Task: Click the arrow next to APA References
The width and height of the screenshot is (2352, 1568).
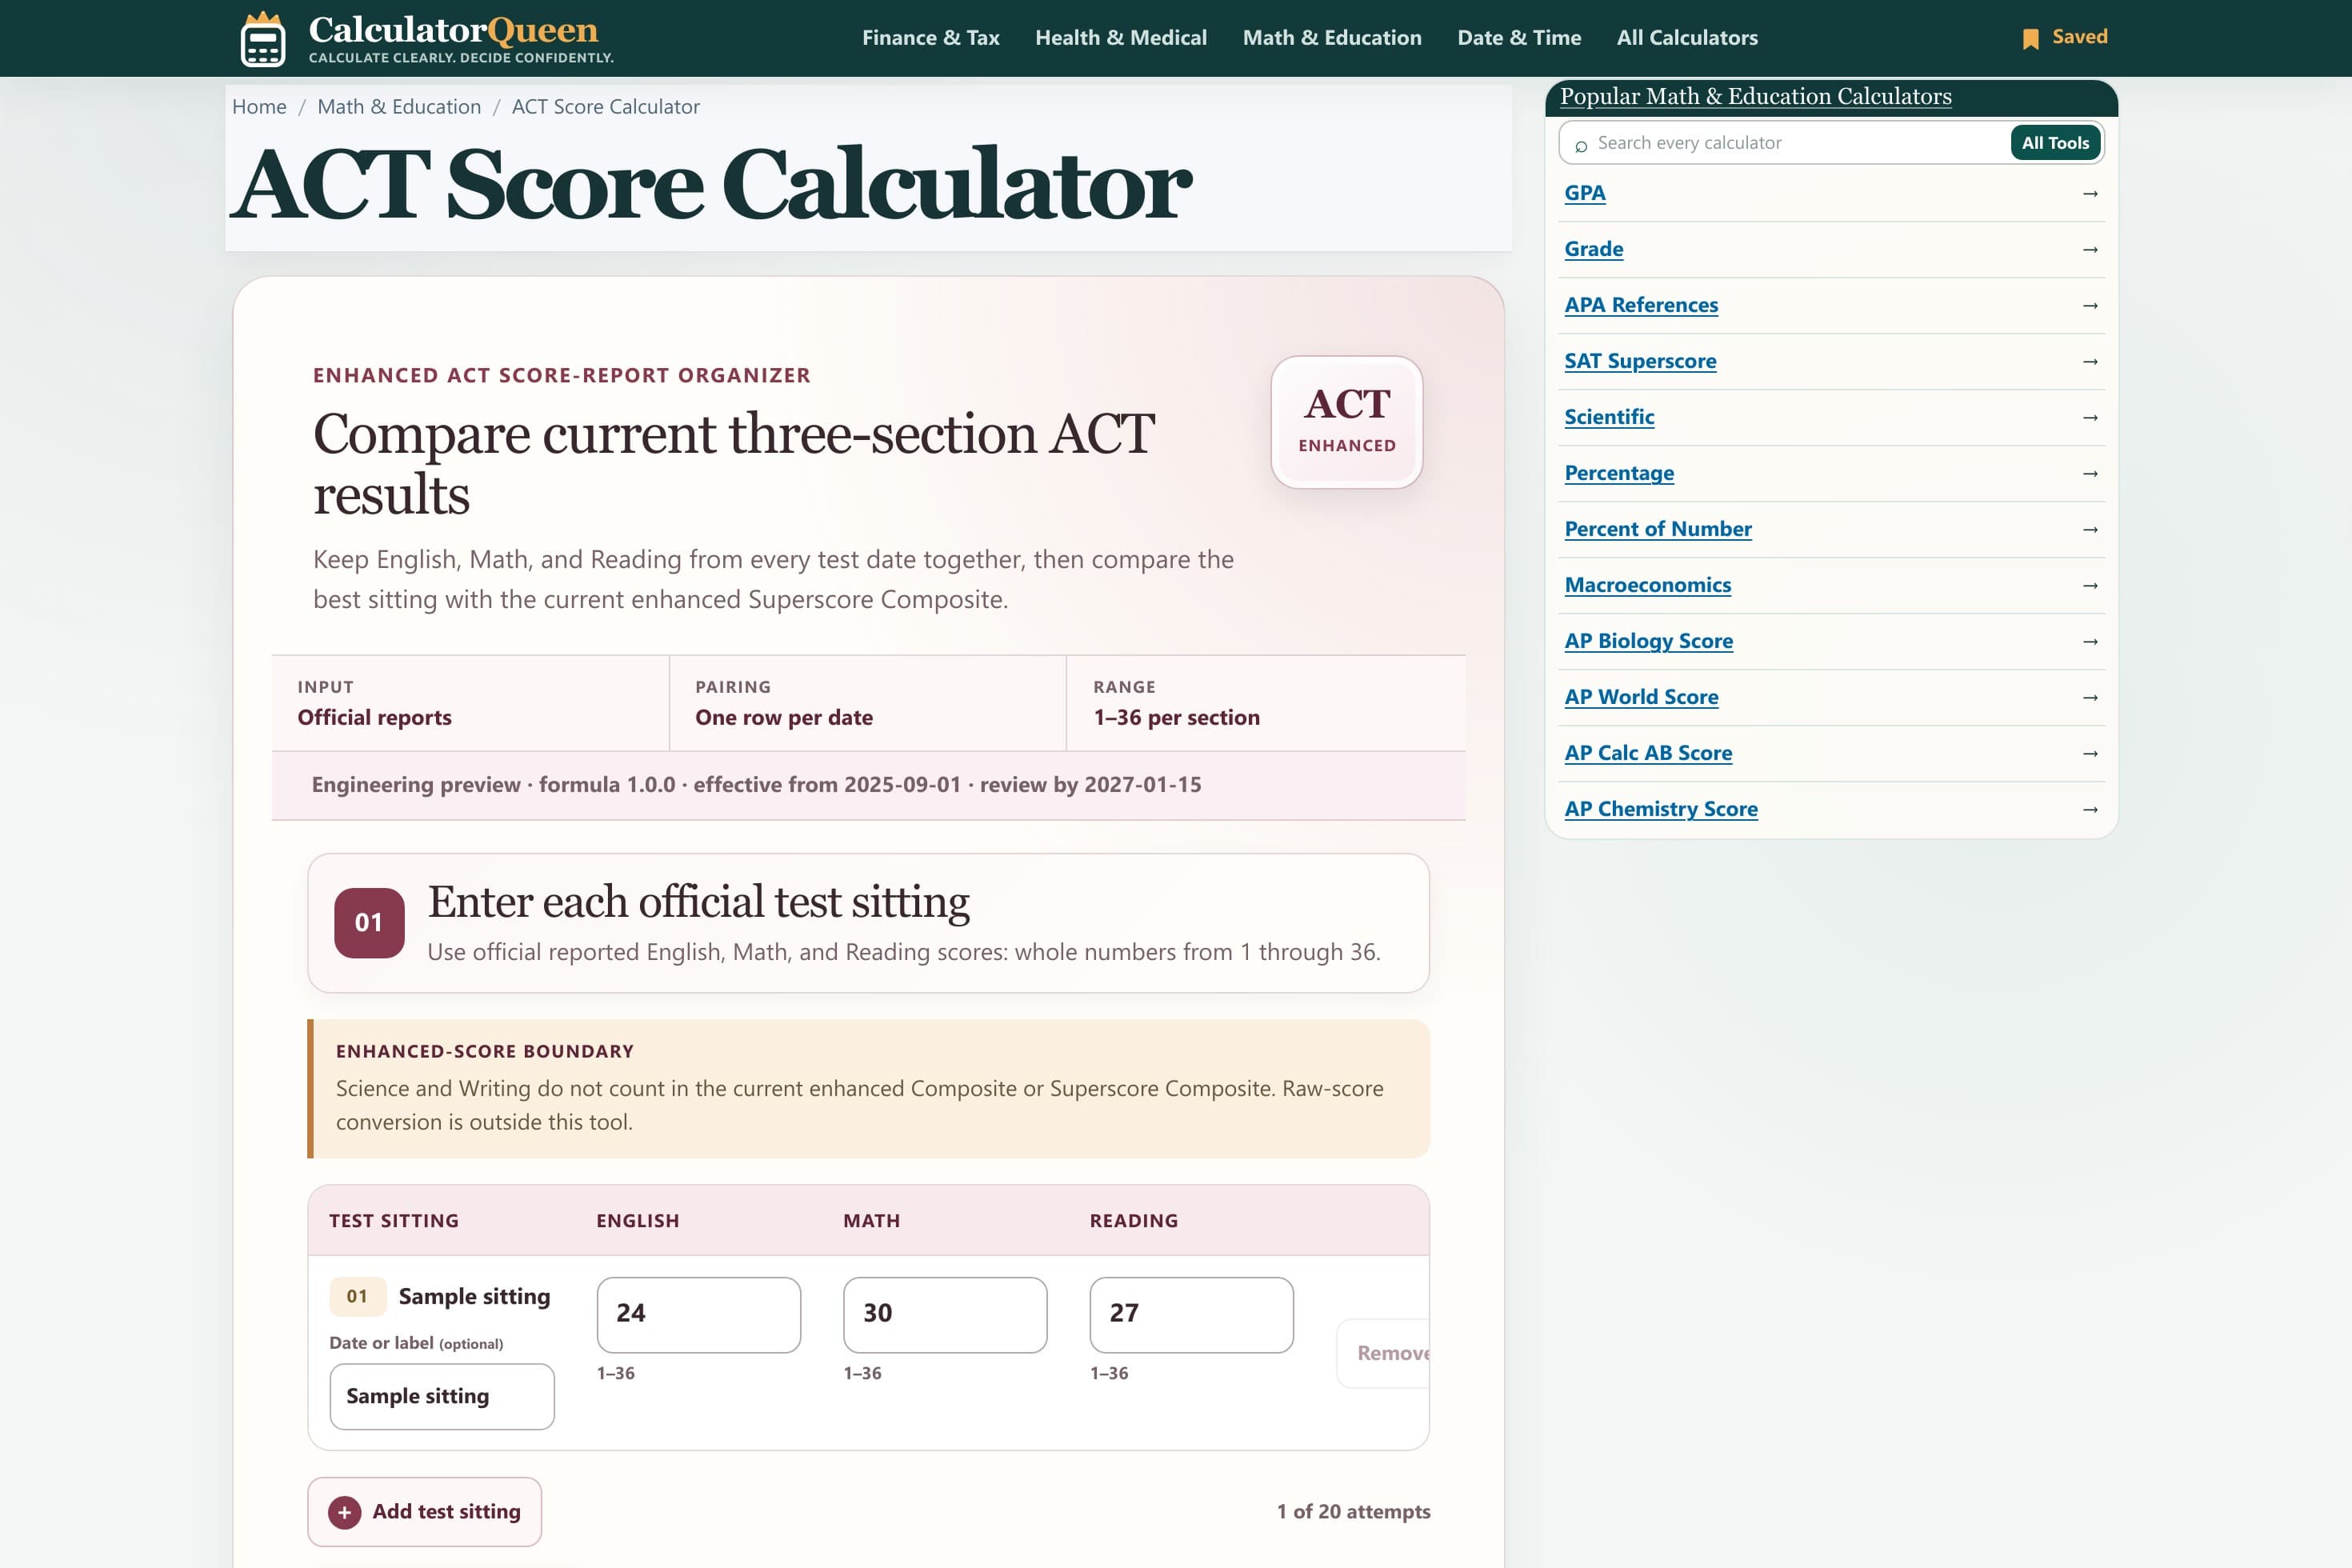Action: point(2090,306)
